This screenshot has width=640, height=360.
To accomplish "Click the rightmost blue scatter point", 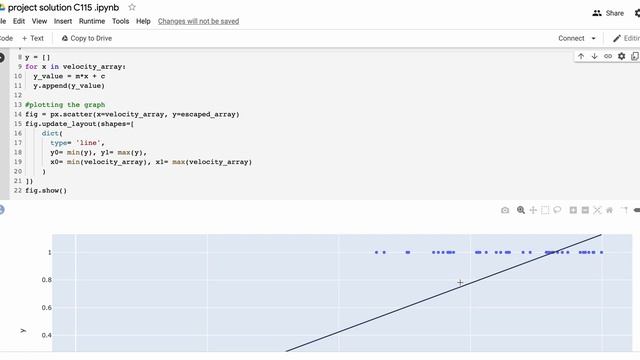I will (x=601, y=252).
